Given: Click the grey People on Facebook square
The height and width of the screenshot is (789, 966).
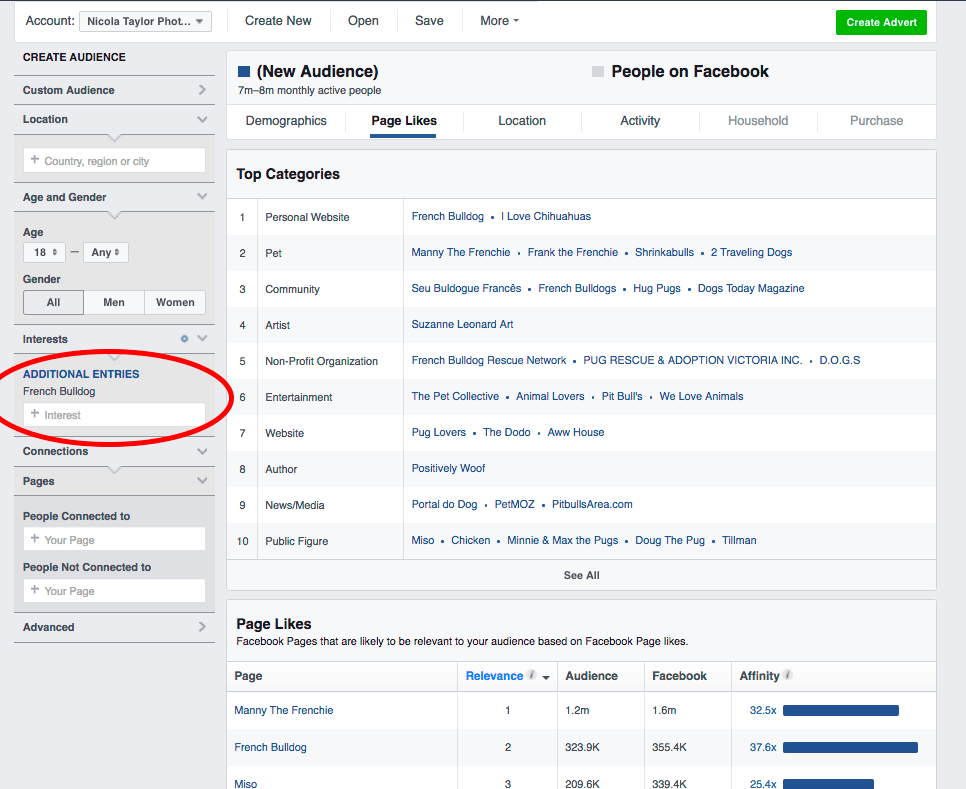Looking at the screenshot, I should point(598,71).
